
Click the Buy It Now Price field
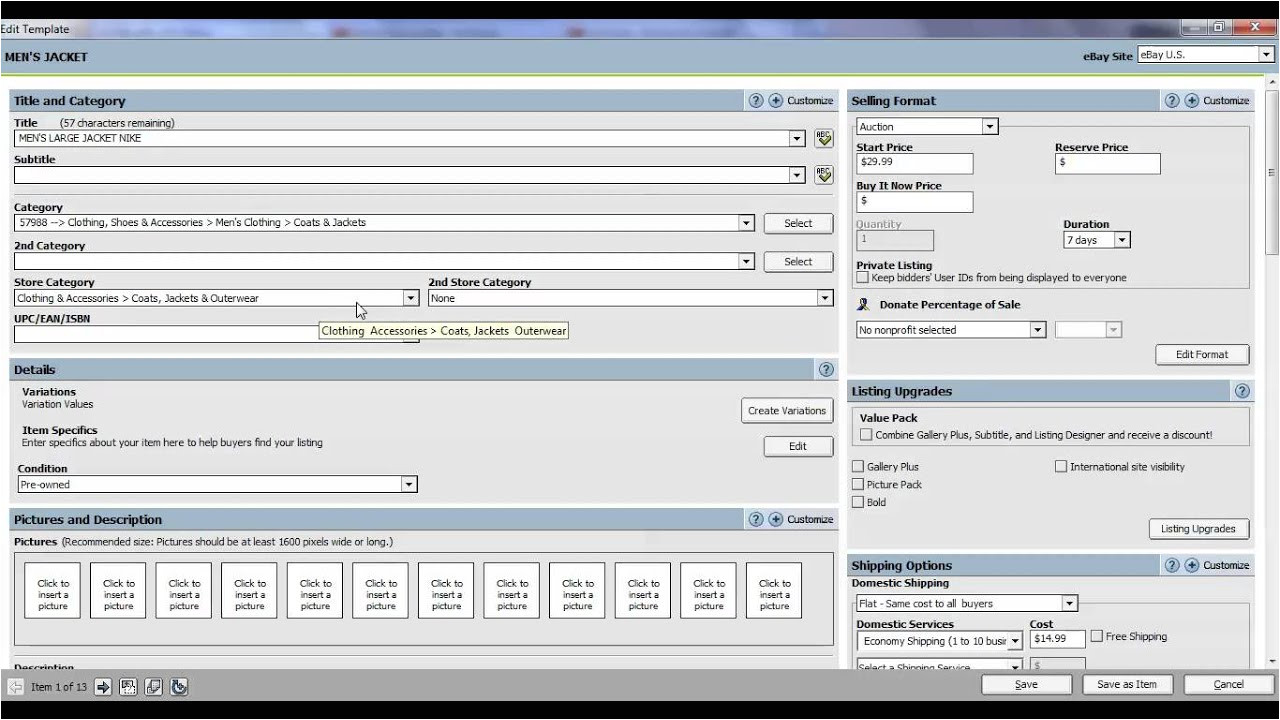coord(914,201)
